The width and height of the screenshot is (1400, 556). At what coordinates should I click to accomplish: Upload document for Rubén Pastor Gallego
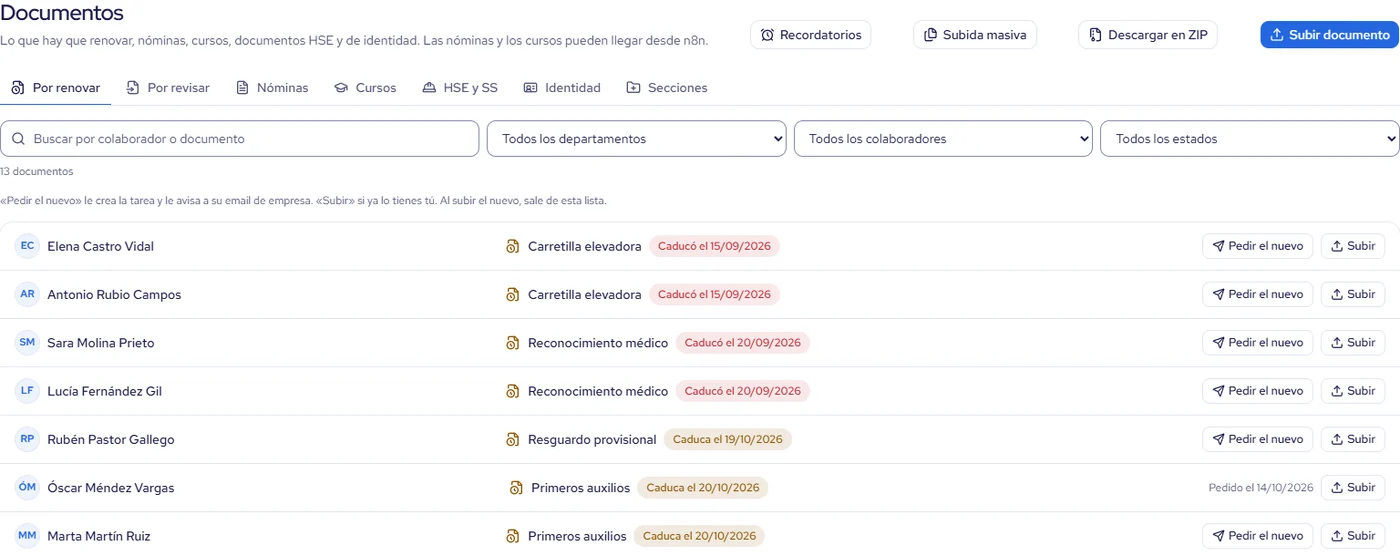(1353, 439)
